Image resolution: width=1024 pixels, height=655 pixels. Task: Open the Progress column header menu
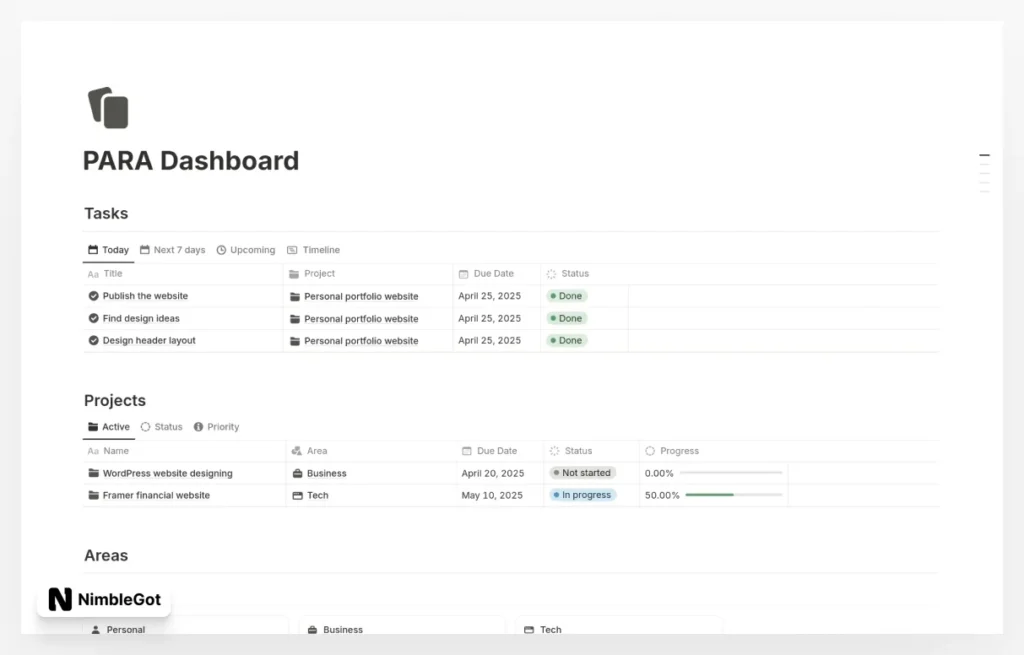coord(672,451)
